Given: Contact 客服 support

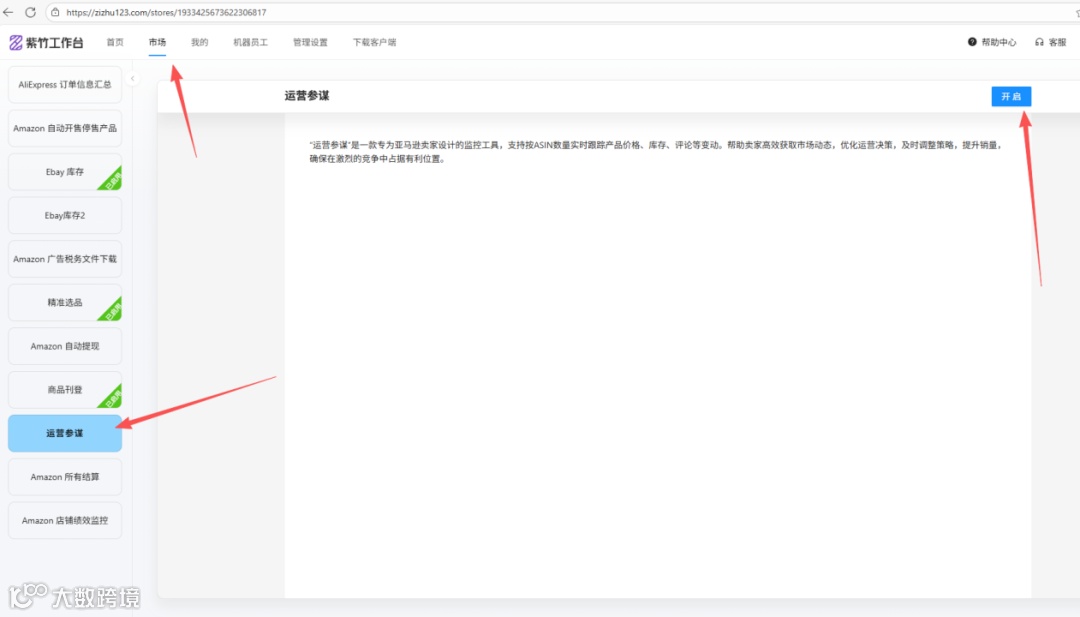Looking at the screenshot, I should pos(1057,43).
